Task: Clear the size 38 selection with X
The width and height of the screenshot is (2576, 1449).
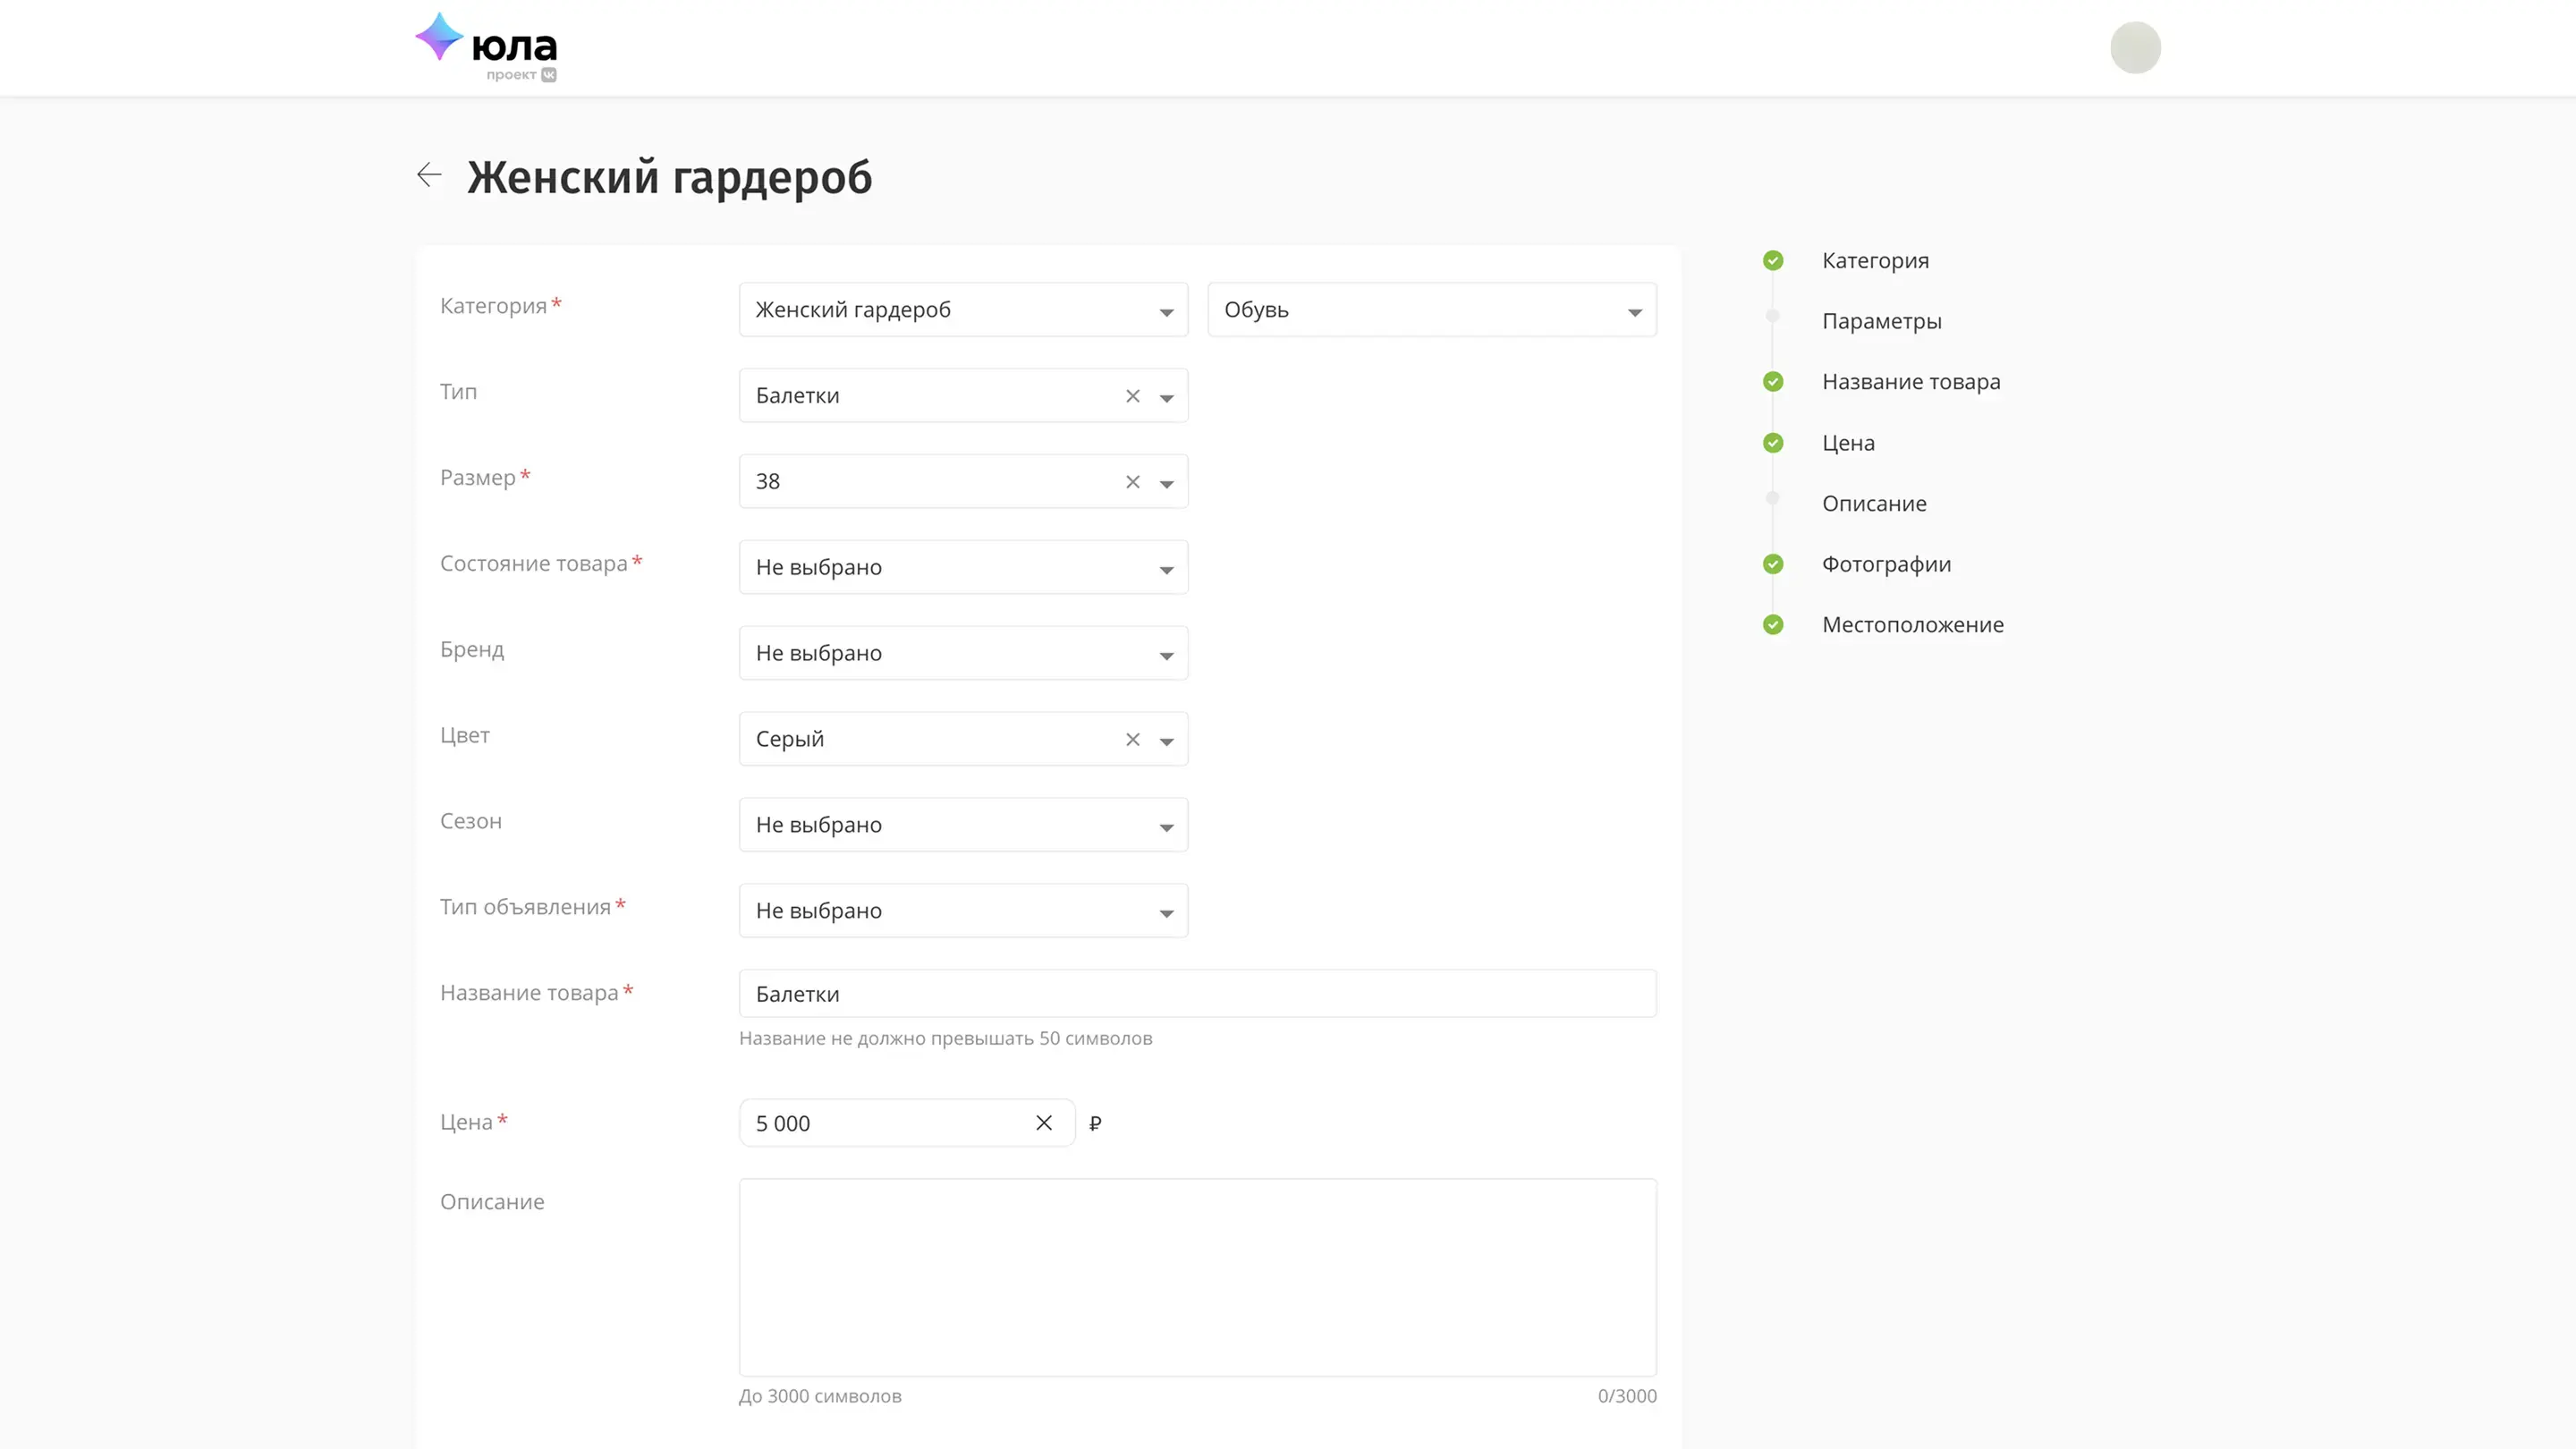Action: 1132,482
